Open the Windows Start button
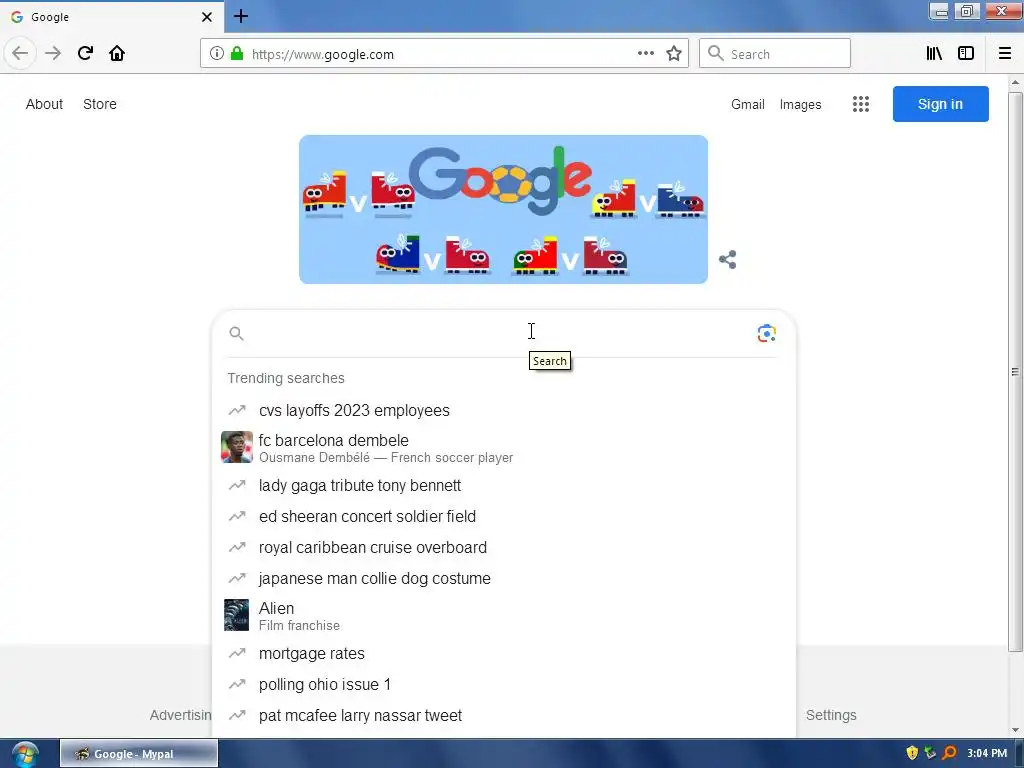This screenshot has height=768, width=1024. click(x=25, y=754)
